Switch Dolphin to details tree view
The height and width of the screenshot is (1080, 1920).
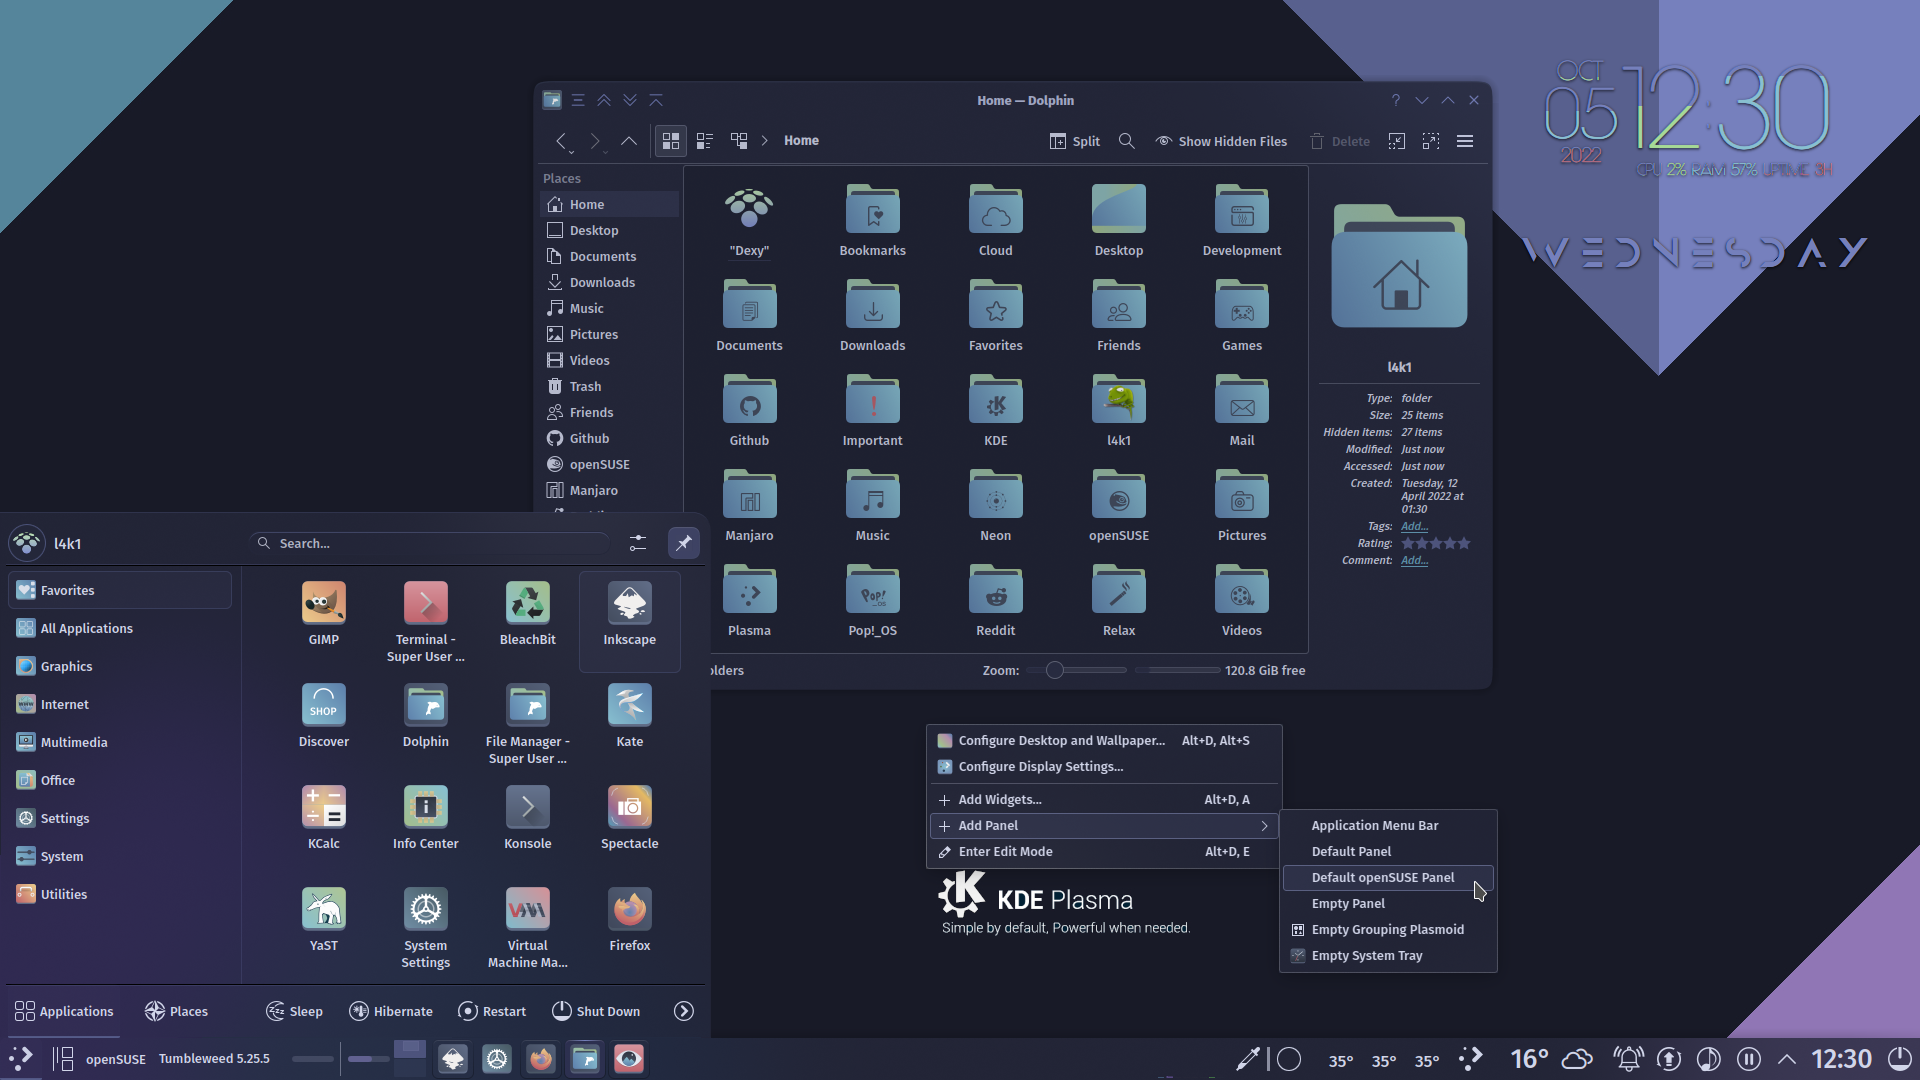click(x=739, y=141)
